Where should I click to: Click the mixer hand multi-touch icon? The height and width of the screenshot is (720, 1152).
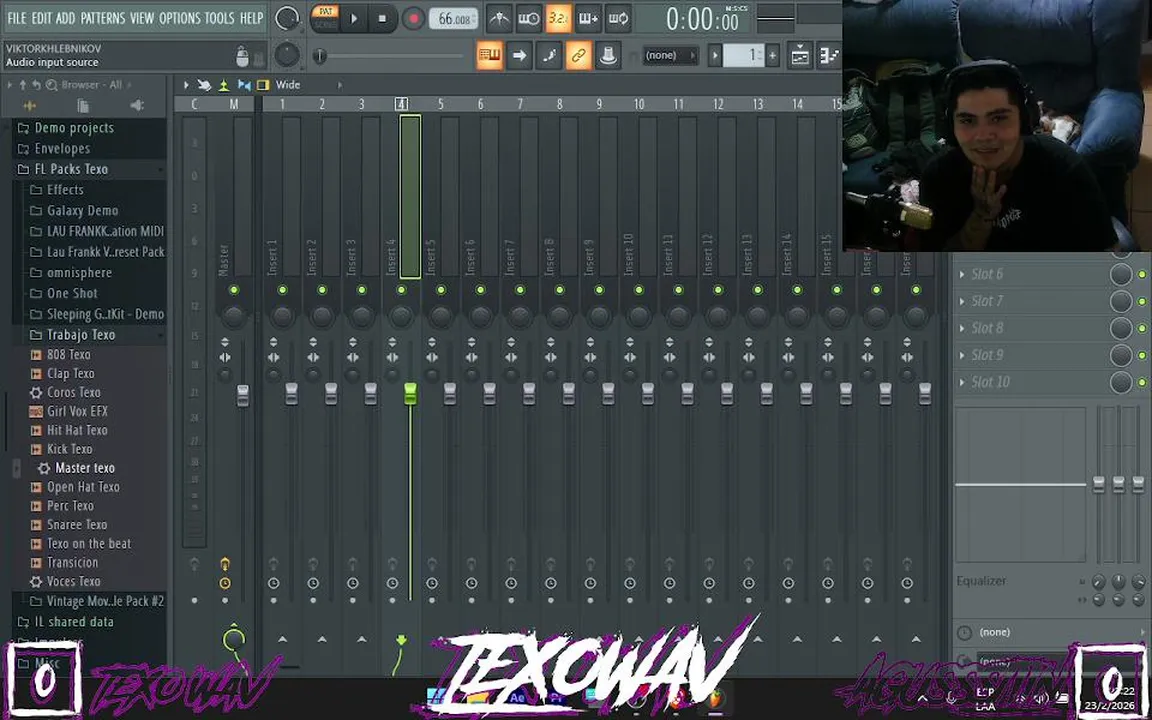point(205,85)
